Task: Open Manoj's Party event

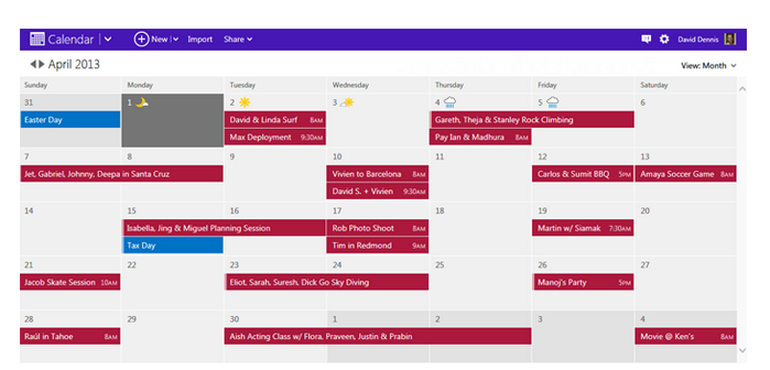Action: pyautogui.click(x=583, y=282)
